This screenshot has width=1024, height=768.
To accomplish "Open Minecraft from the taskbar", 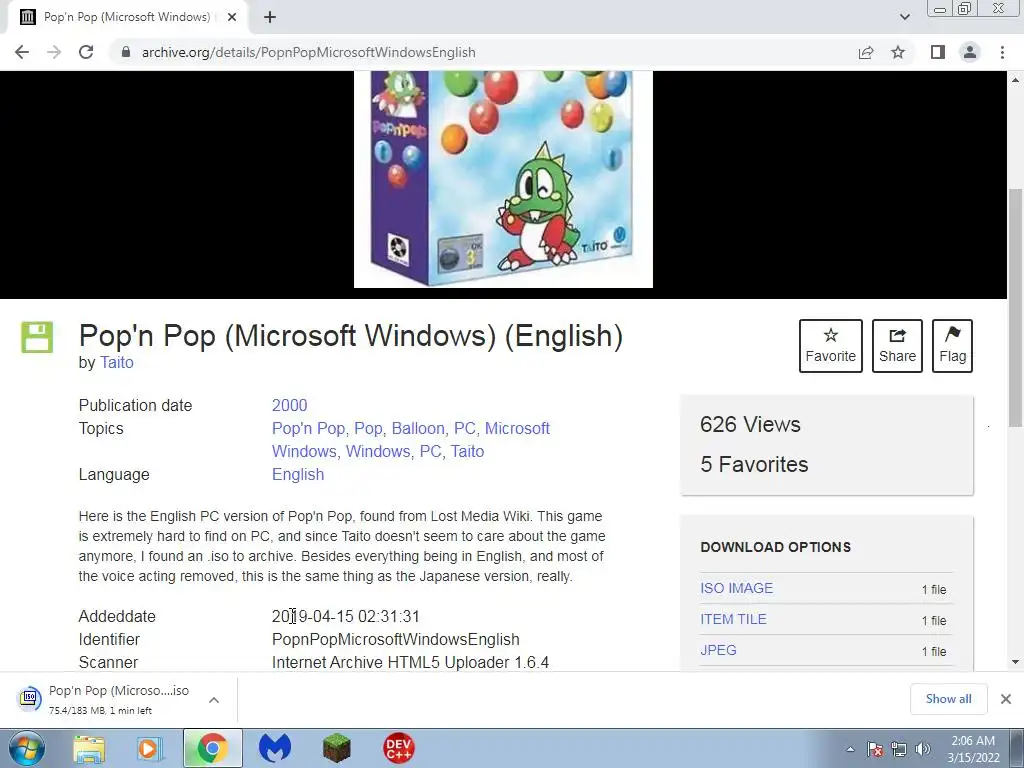I will coord(336,748).
